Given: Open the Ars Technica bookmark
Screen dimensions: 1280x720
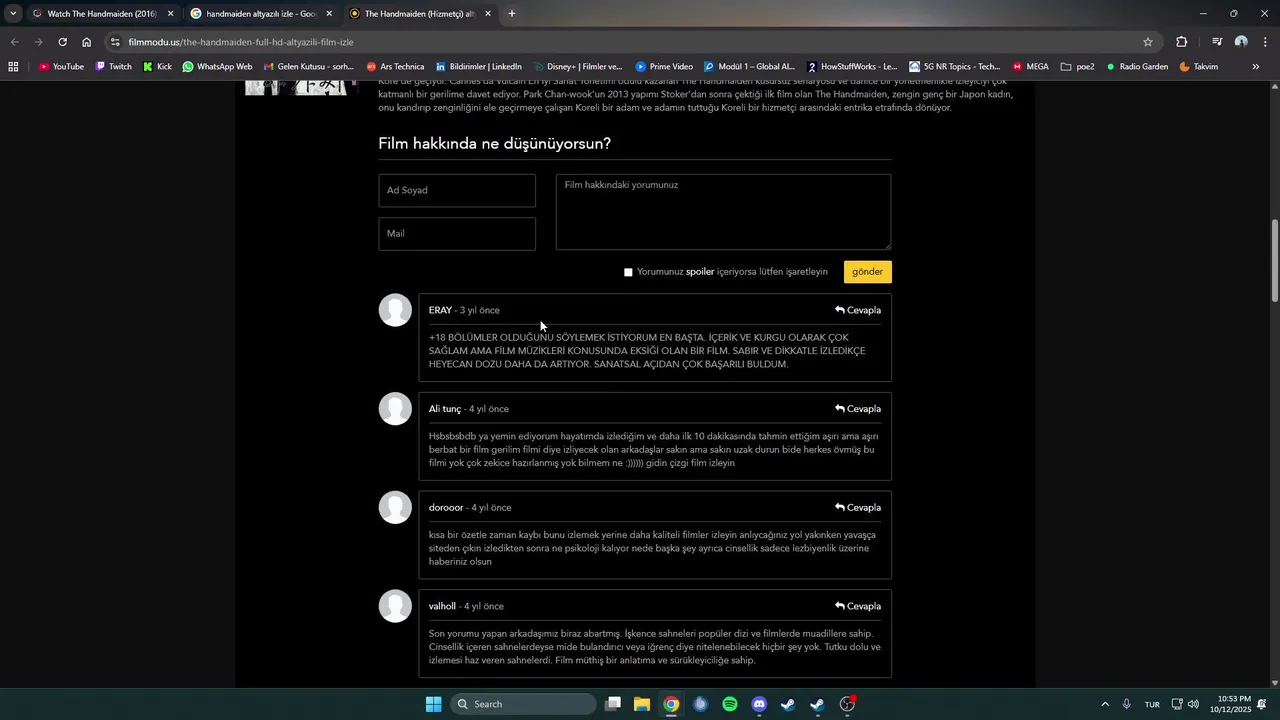Looking at the screenshot, I should [x=395, y=67].
